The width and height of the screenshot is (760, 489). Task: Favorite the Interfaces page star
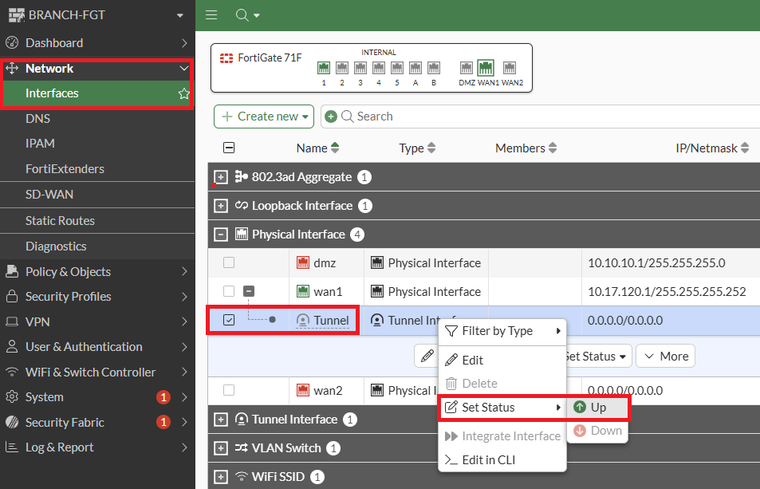[x=184, y=94]
